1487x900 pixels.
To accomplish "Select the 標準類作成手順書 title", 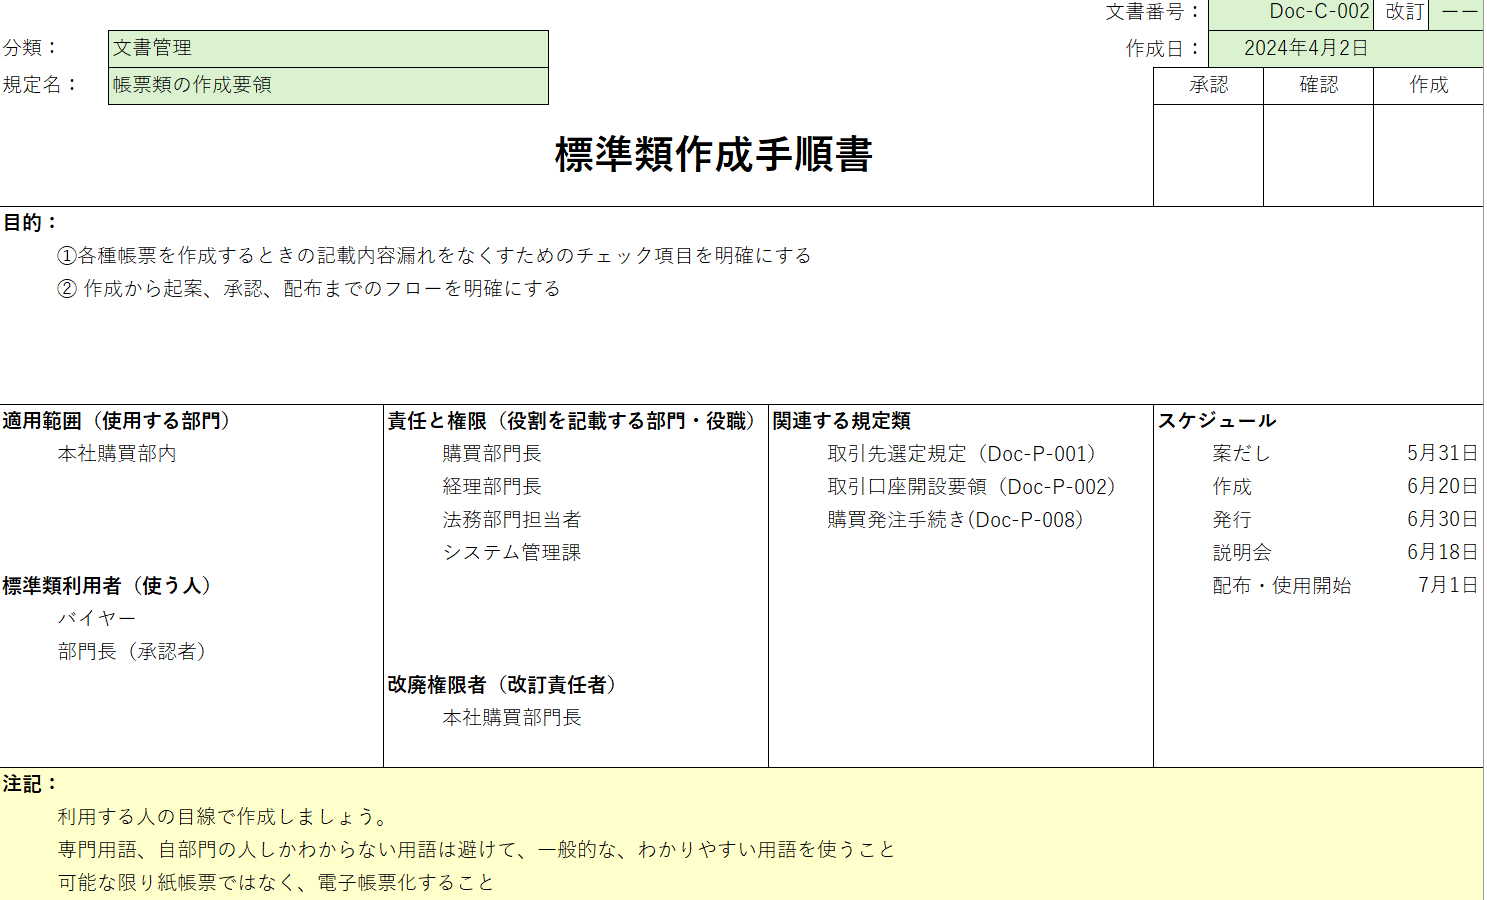I will click(x=714, y=154).
